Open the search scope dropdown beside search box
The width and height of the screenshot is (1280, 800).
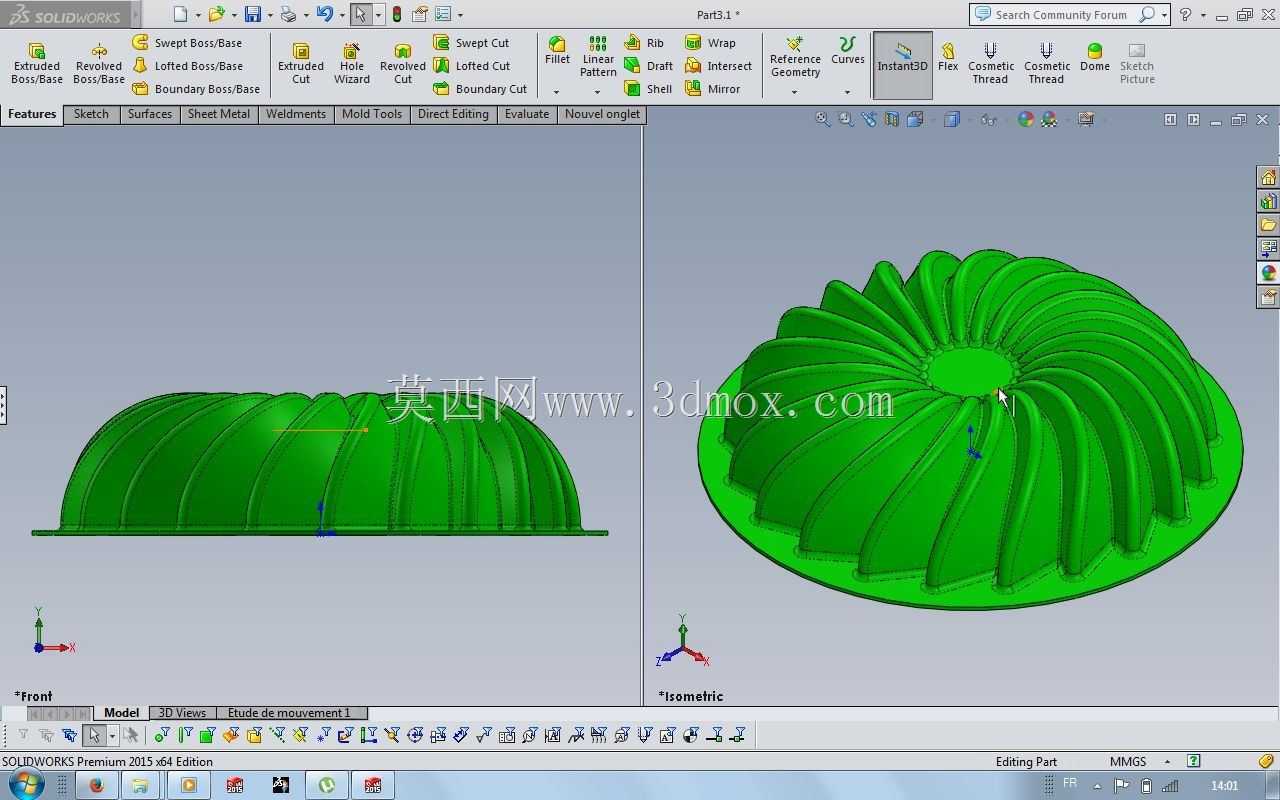pyautogui.click(x=1165, y=15)
